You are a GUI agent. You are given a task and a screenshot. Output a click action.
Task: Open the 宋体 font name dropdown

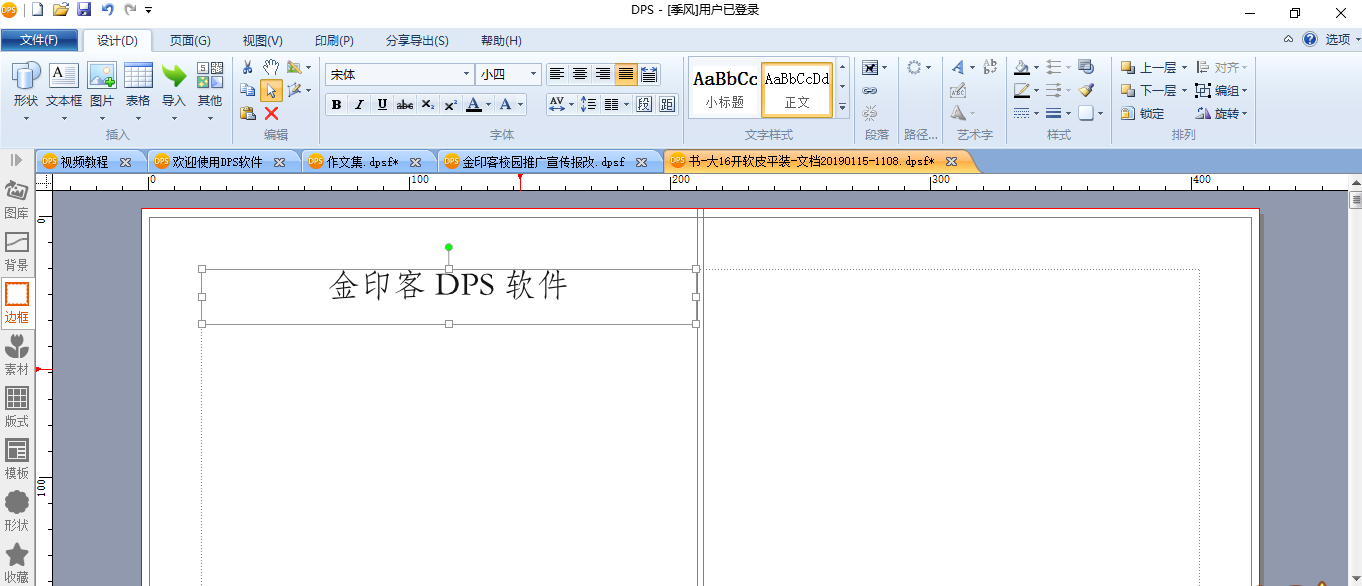click(x=399, y=74)
